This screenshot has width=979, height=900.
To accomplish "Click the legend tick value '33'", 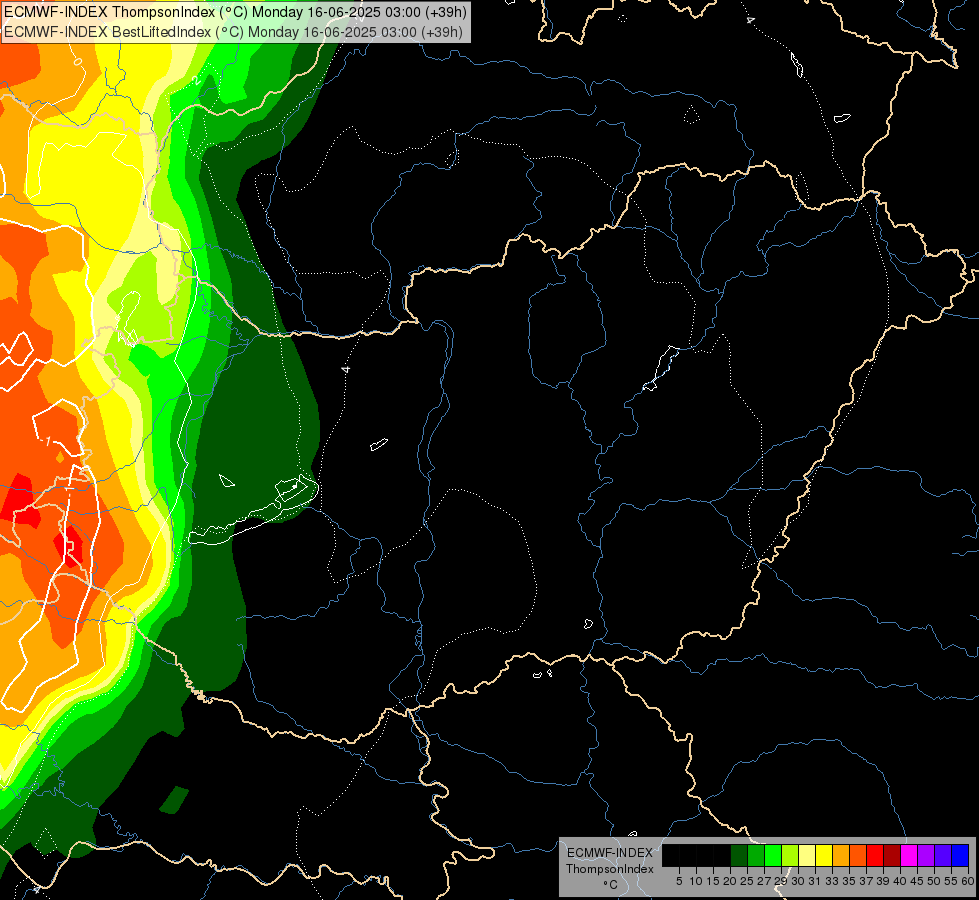I will [832, 881].
